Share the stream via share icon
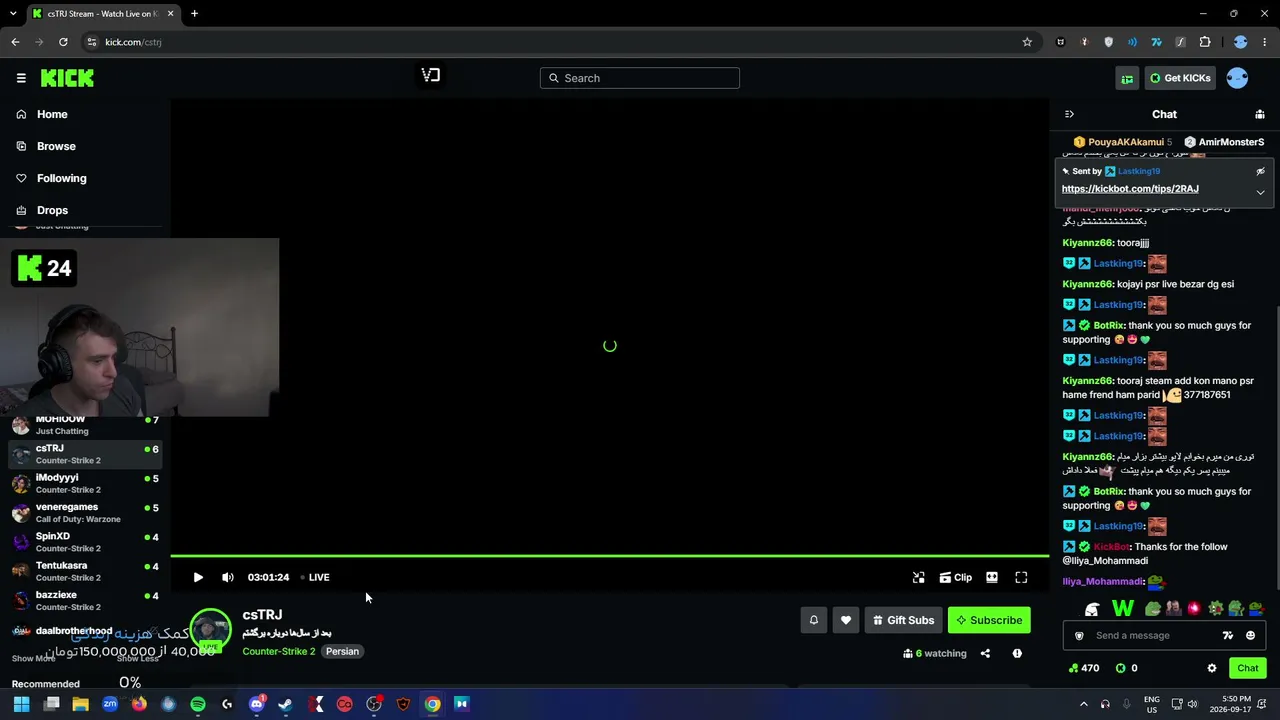The height and width of the screenshot is (720, 1280). [985, 654]
